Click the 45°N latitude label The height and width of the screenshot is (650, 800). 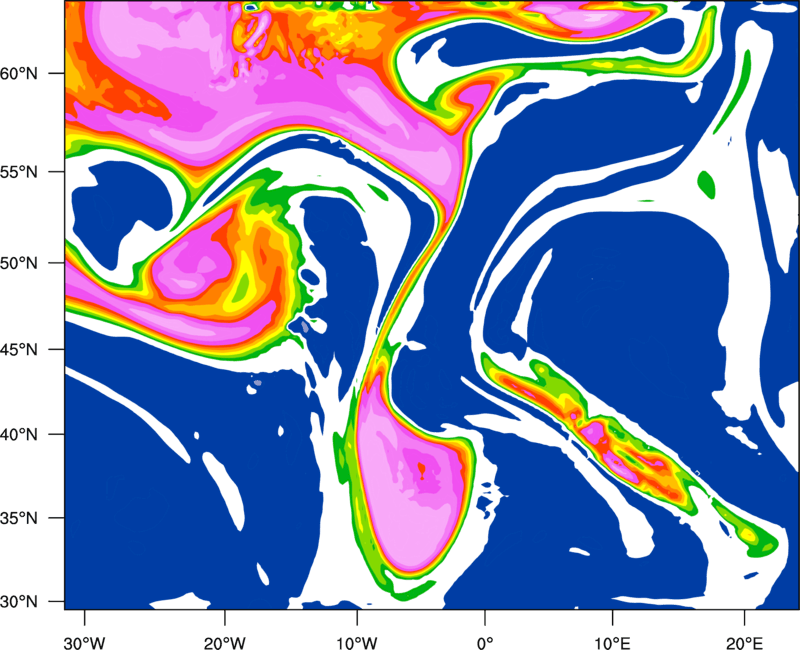pos(19,349)
